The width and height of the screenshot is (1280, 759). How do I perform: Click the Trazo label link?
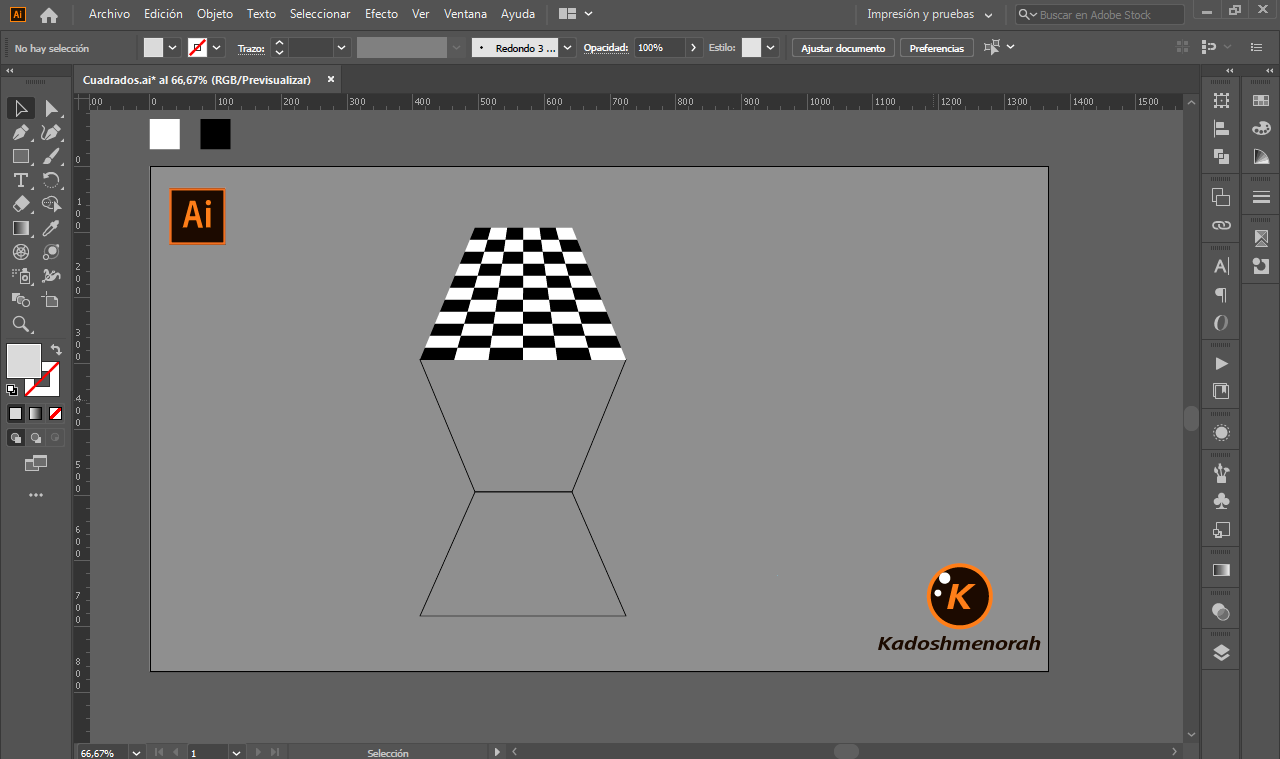tap(251, 48)
